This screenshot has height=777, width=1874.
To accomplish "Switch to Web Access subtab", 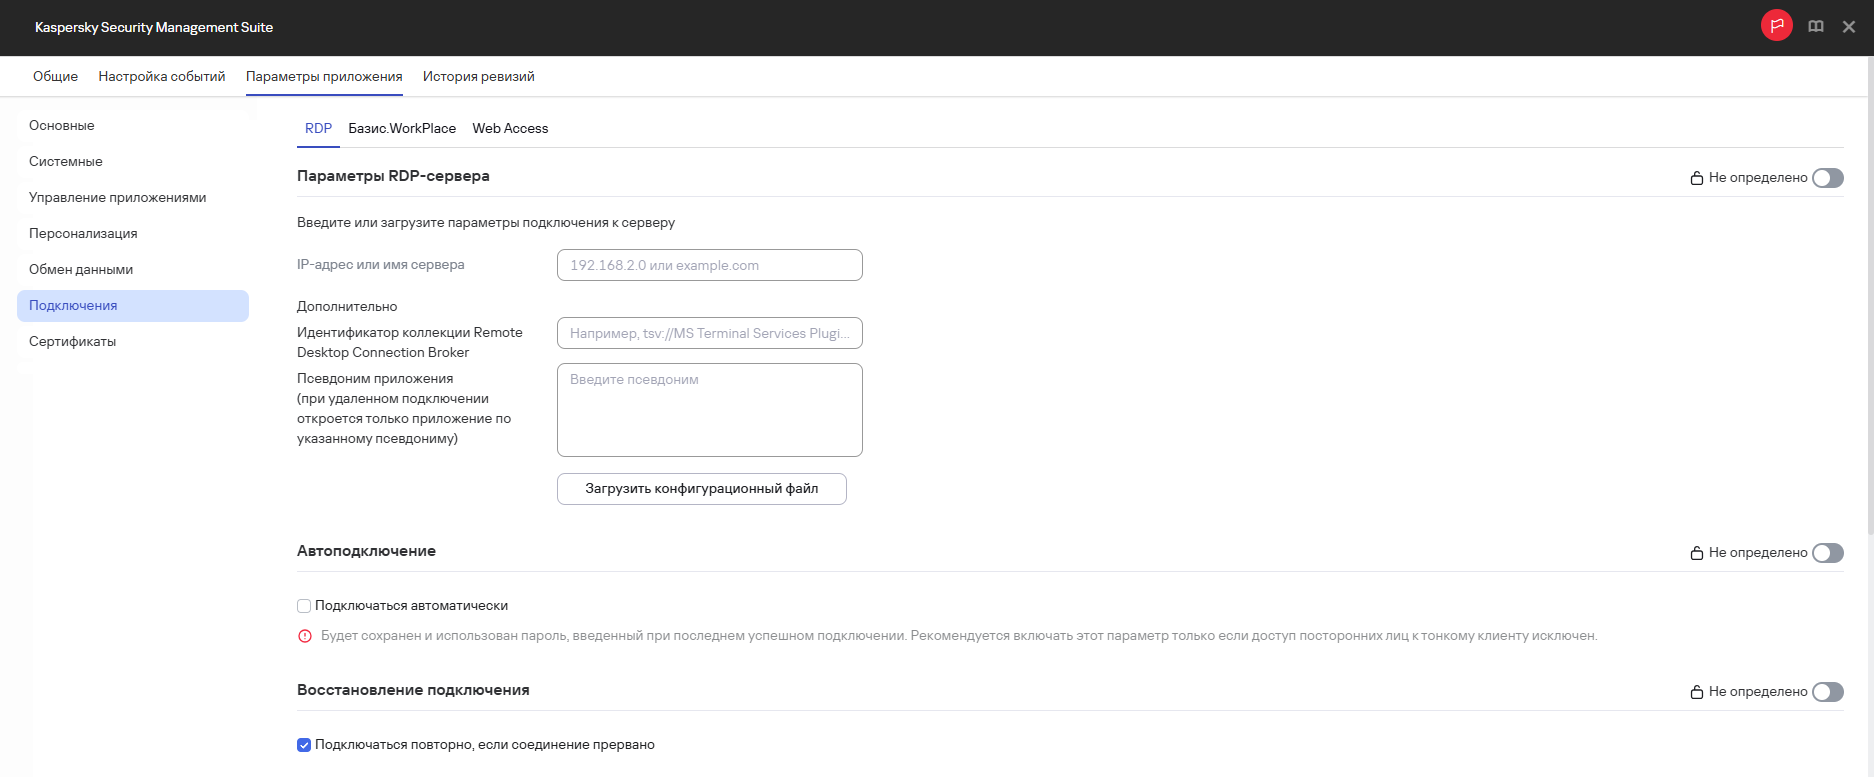I will tap(510, 128).
